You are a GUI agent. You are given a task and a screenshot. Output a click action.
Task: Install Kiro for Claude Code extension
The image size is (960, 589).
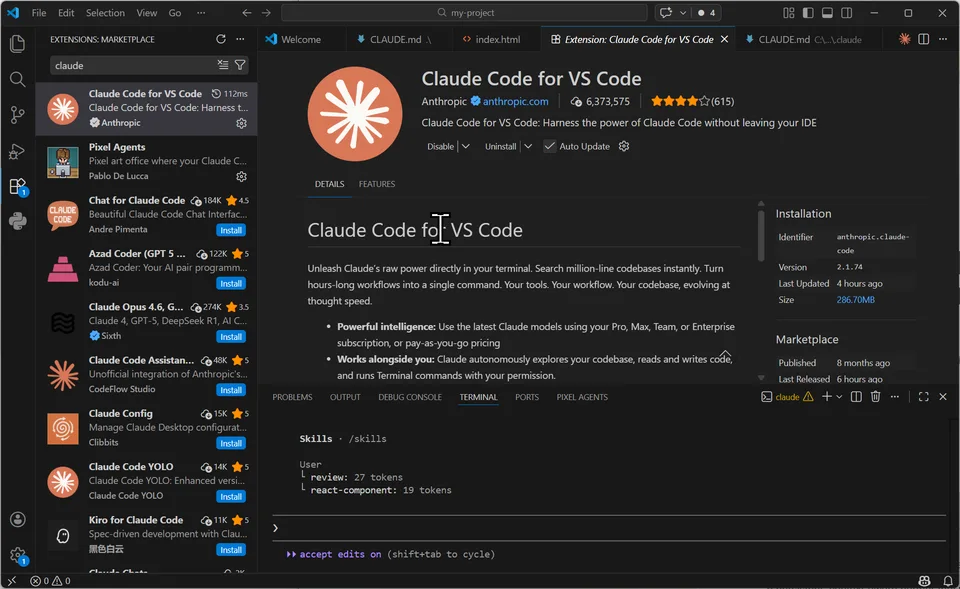click(231, 550)
